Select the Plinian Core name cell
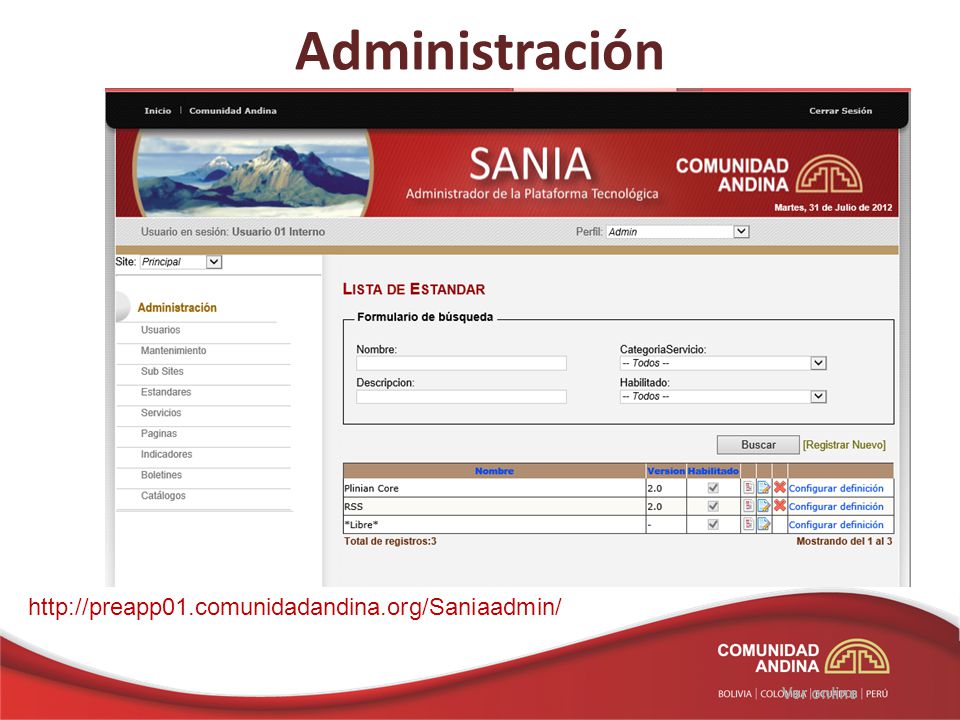This screenshot has height=720, width=960. (494, 488)
